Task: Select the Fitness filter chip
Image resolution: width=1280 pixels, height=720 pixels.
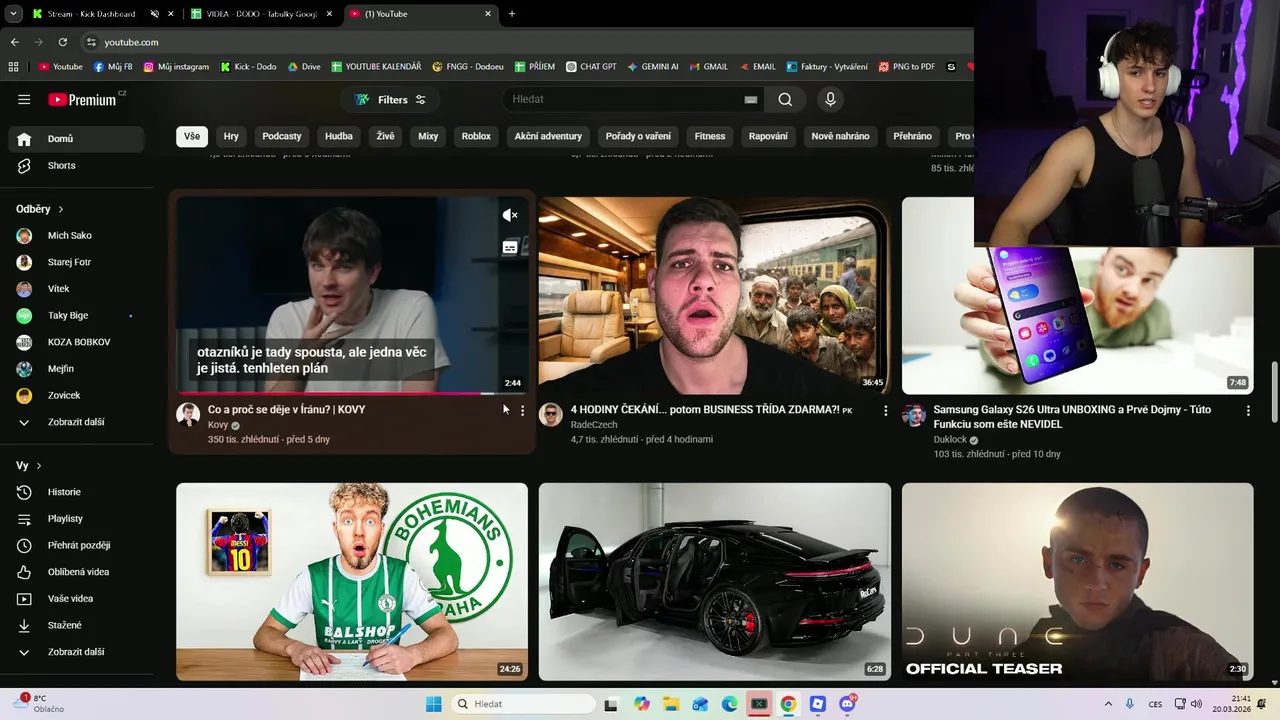Action: pyautogui.click(x=710, y=136)
